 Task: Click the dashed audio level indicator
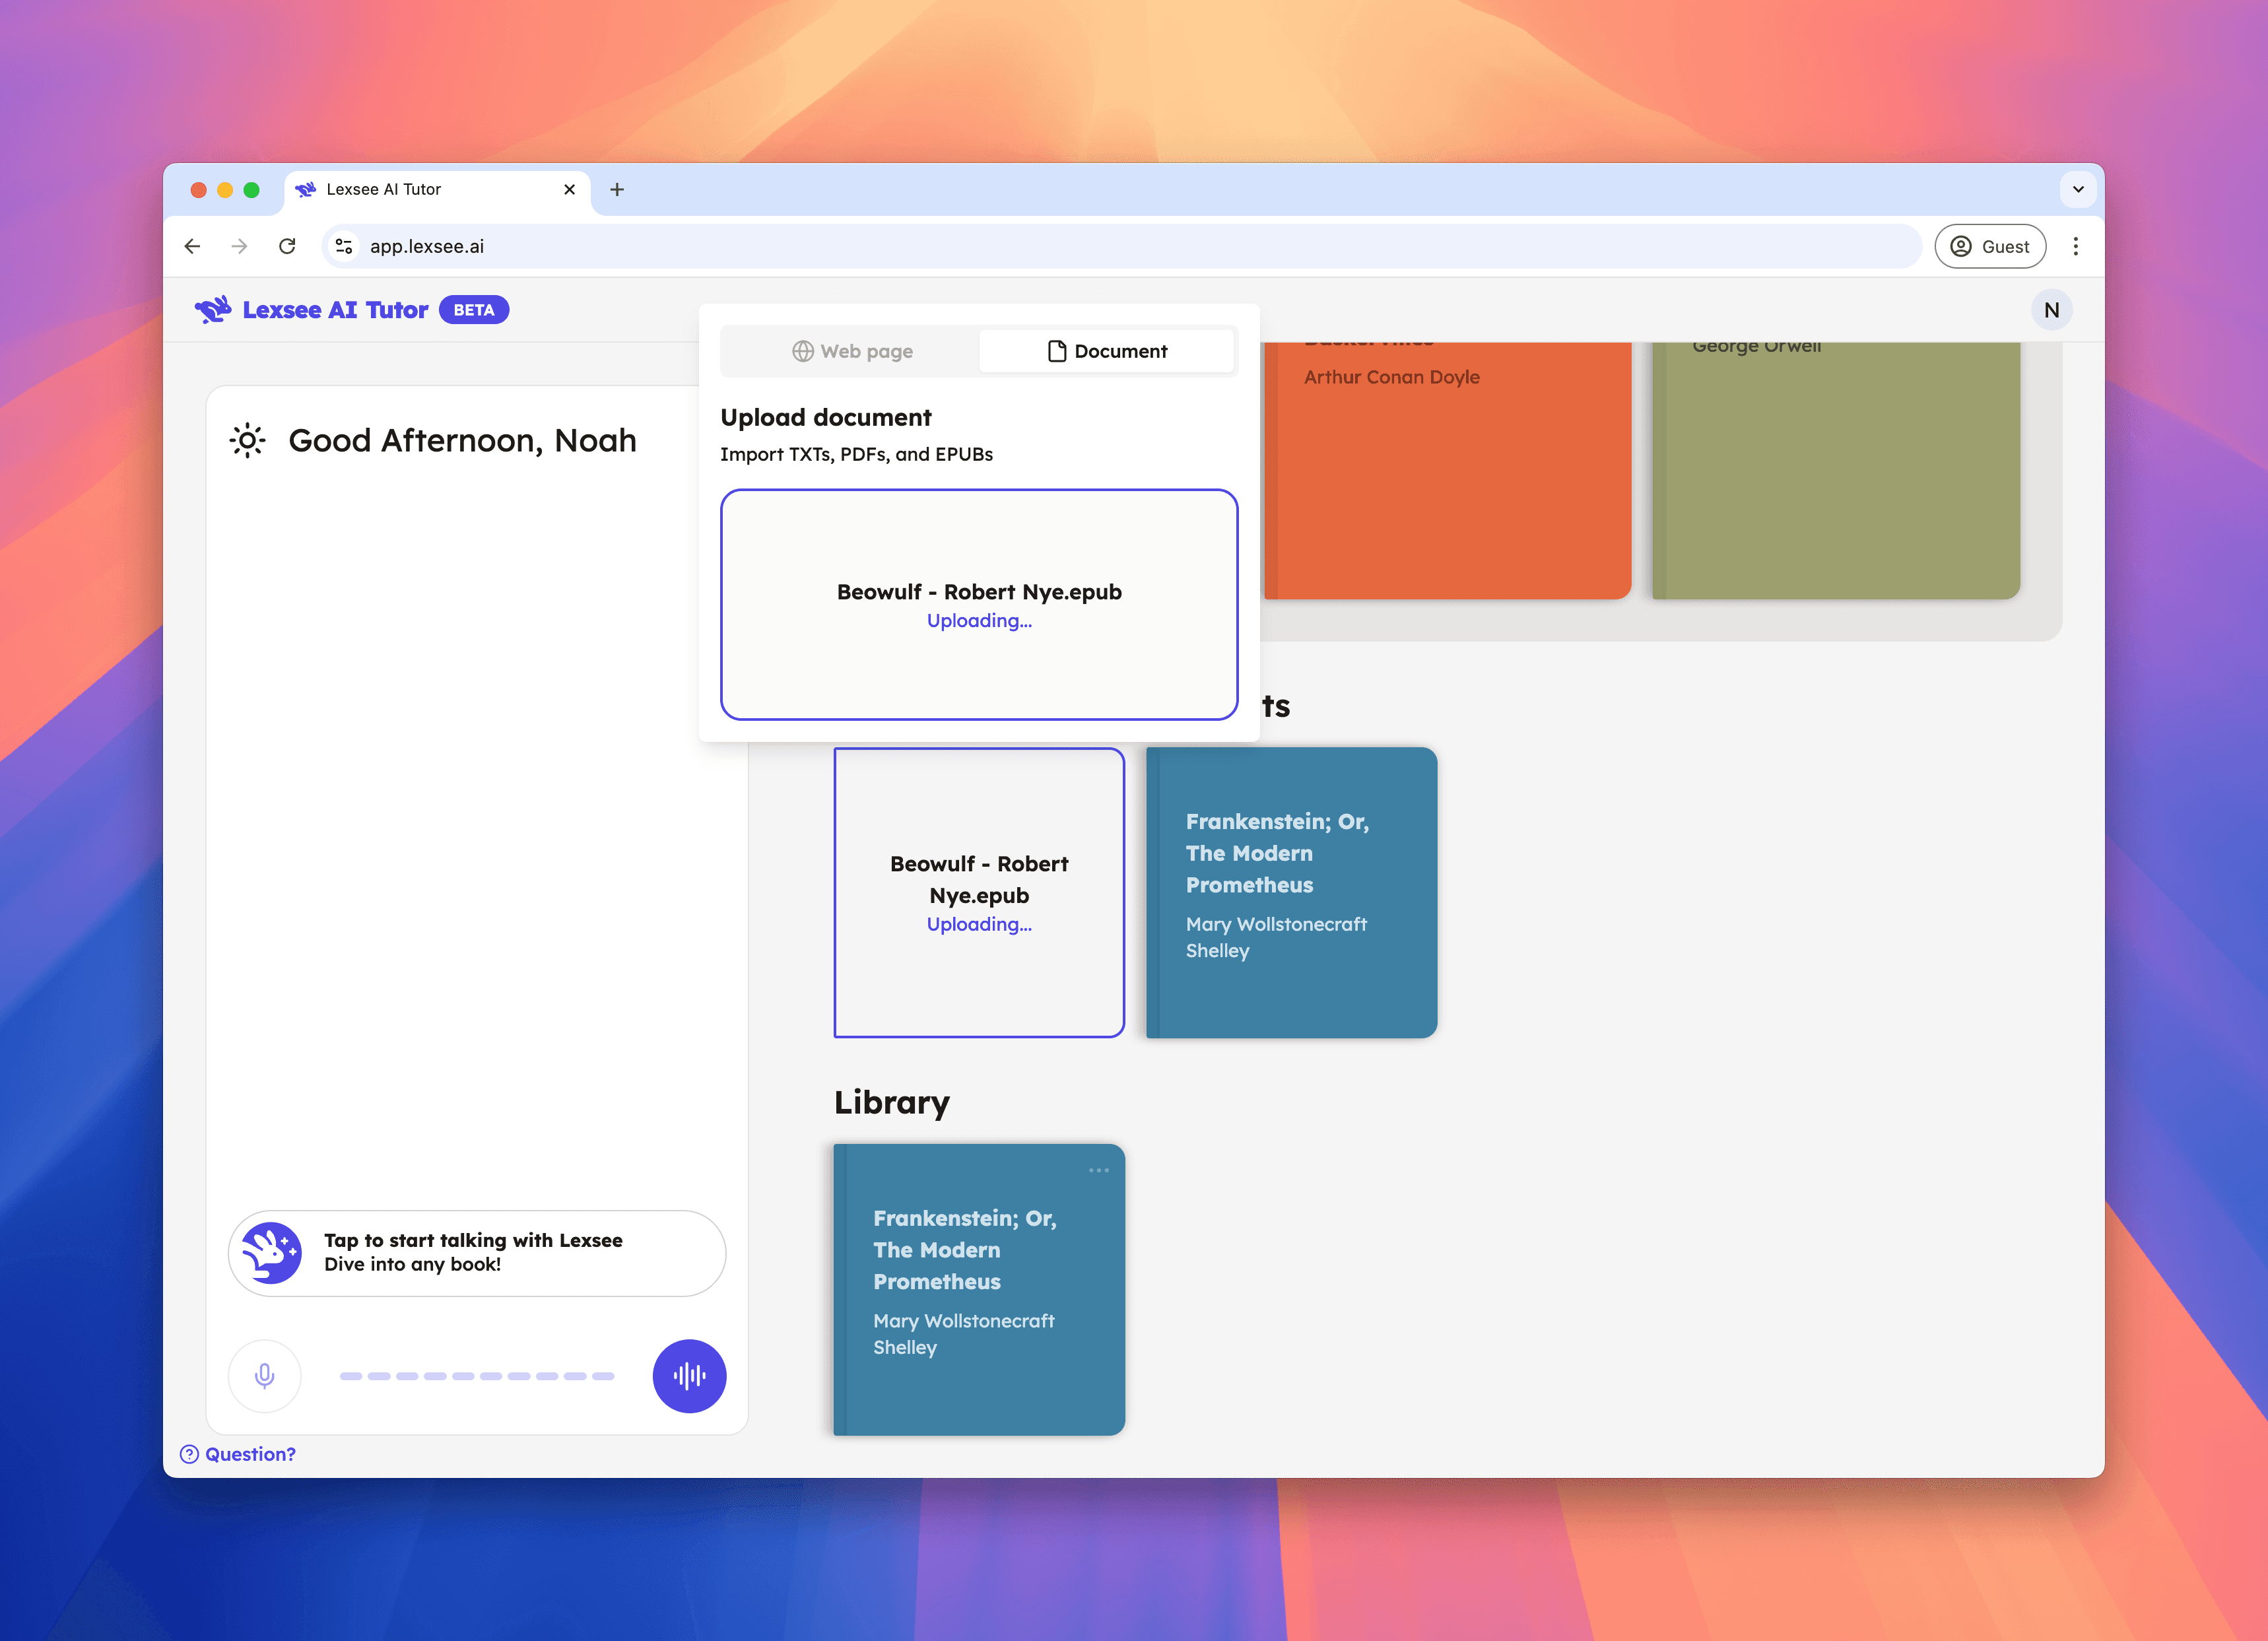476,1376
